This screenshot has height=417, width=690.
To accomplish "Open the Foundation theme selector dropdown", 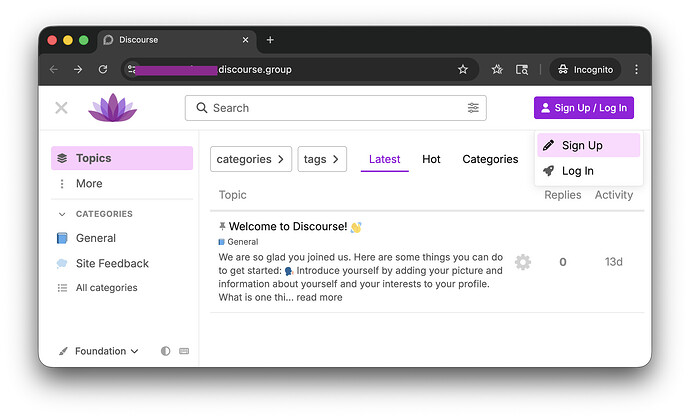I will coord(99,351).
